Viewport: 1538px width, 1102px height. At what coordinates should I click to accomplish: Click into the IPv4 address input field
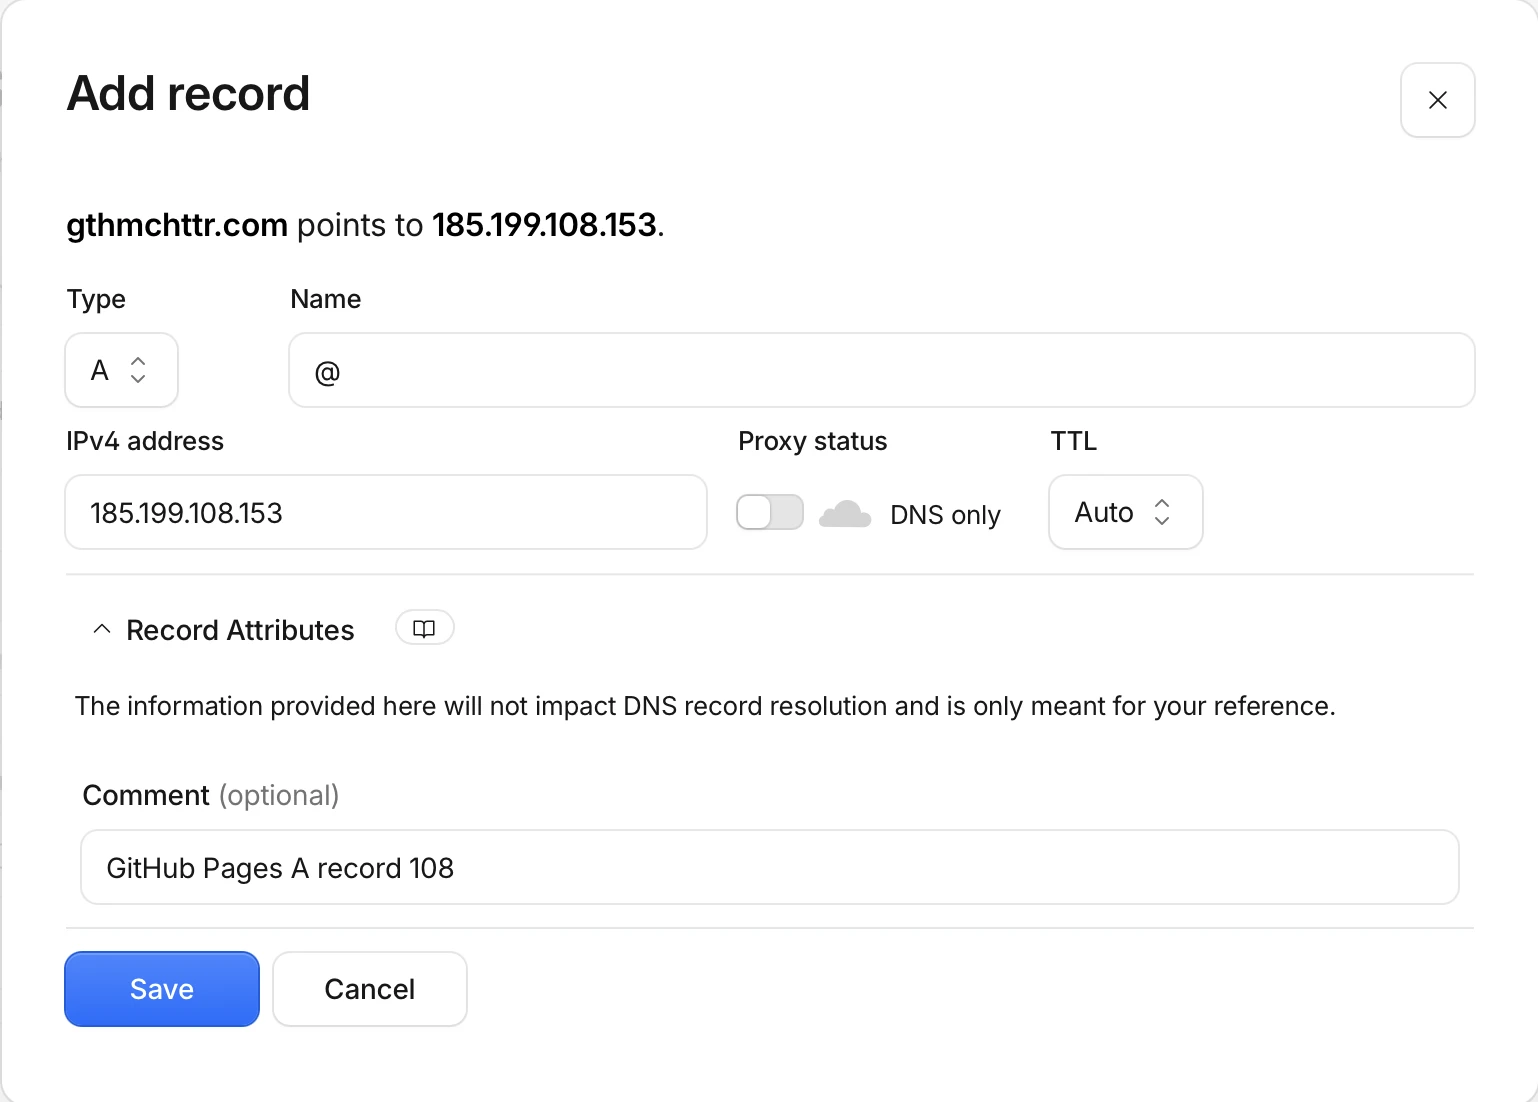(x=386, y=512)
